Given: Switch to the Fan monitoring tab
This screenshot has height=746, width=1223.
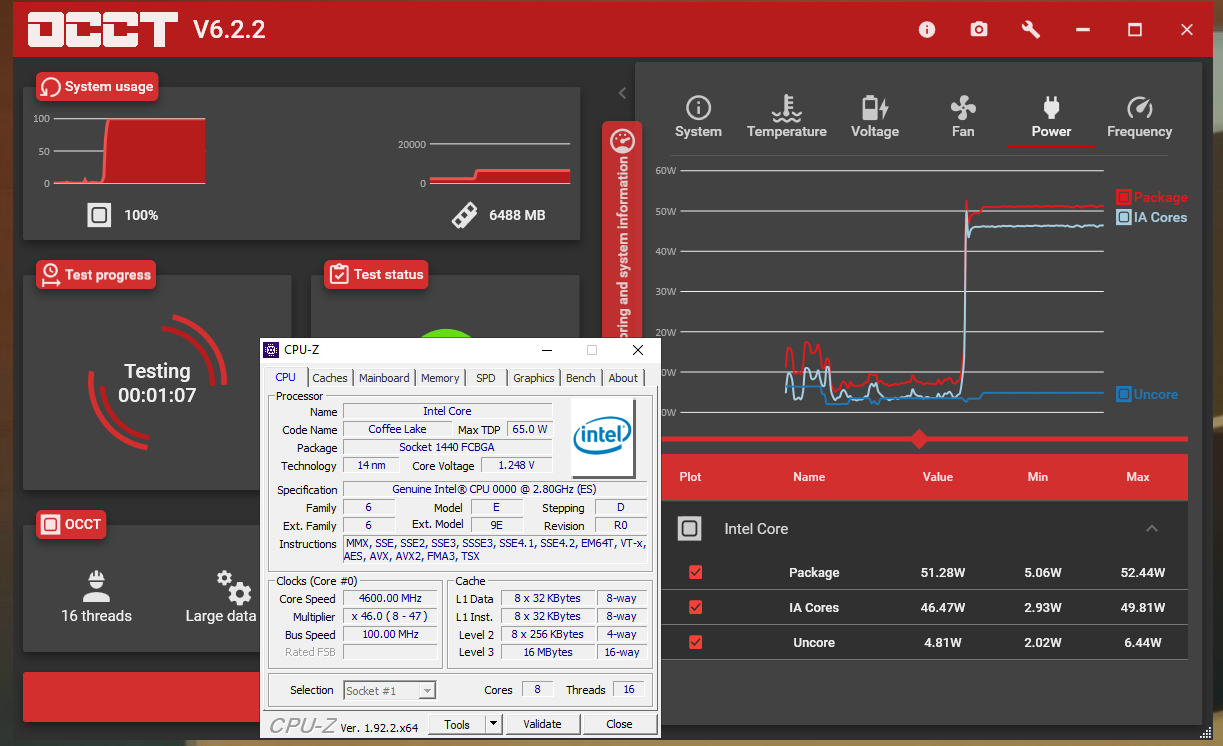Looking at the screenshot, I should [x=963, y=118].
